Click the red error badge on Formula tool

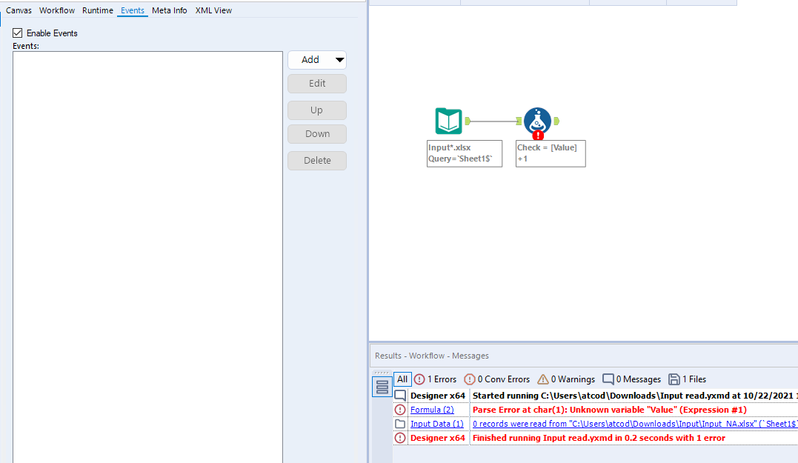(x=538, y=135)
